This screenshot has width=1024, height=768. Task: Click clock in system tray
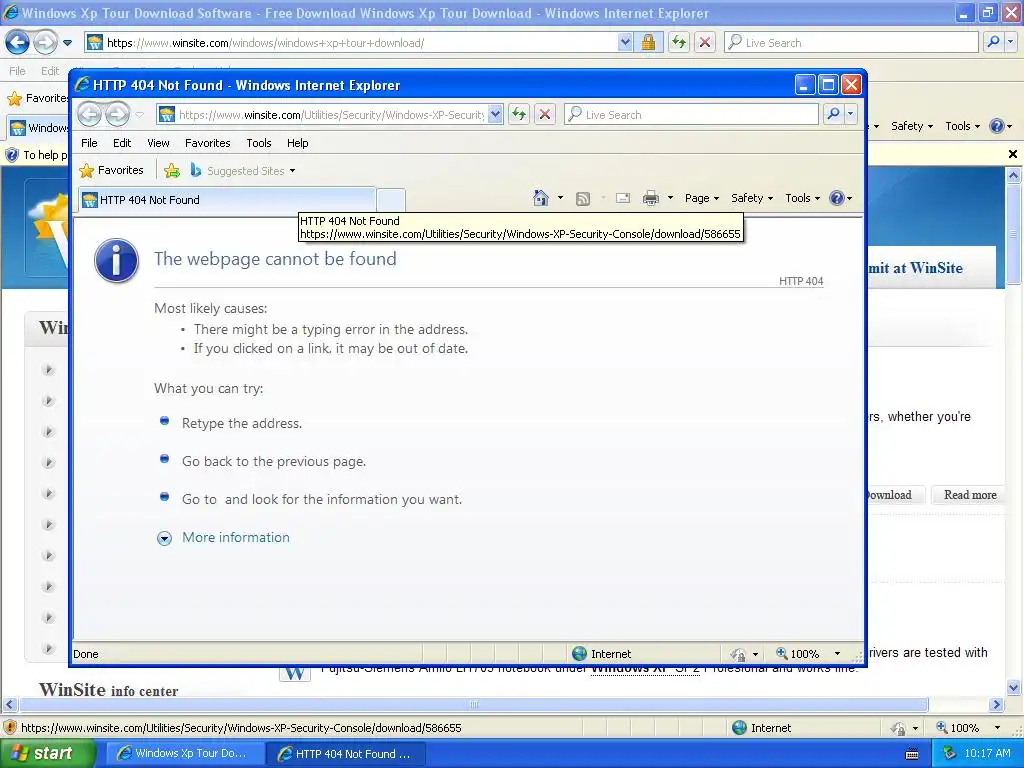987,753
